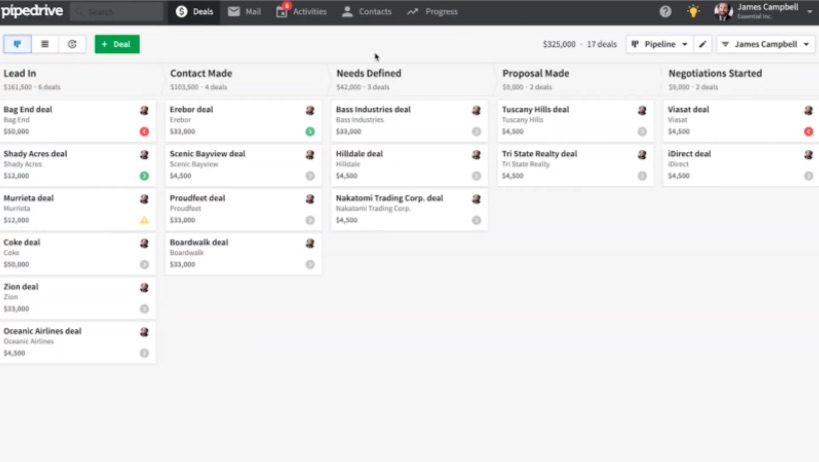This screenshot has height=462, width=819.
Task: Switch to pipeline board view
Action: pyautogui.click(x=17, y=44)
